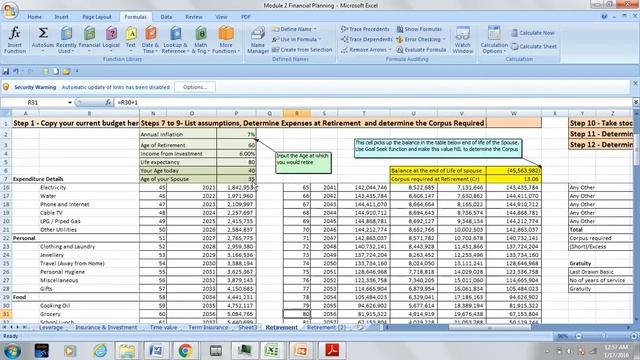This screenshot has height=360, width=640.
Task: Click Create from Selection
Action: tap(302, 49)
